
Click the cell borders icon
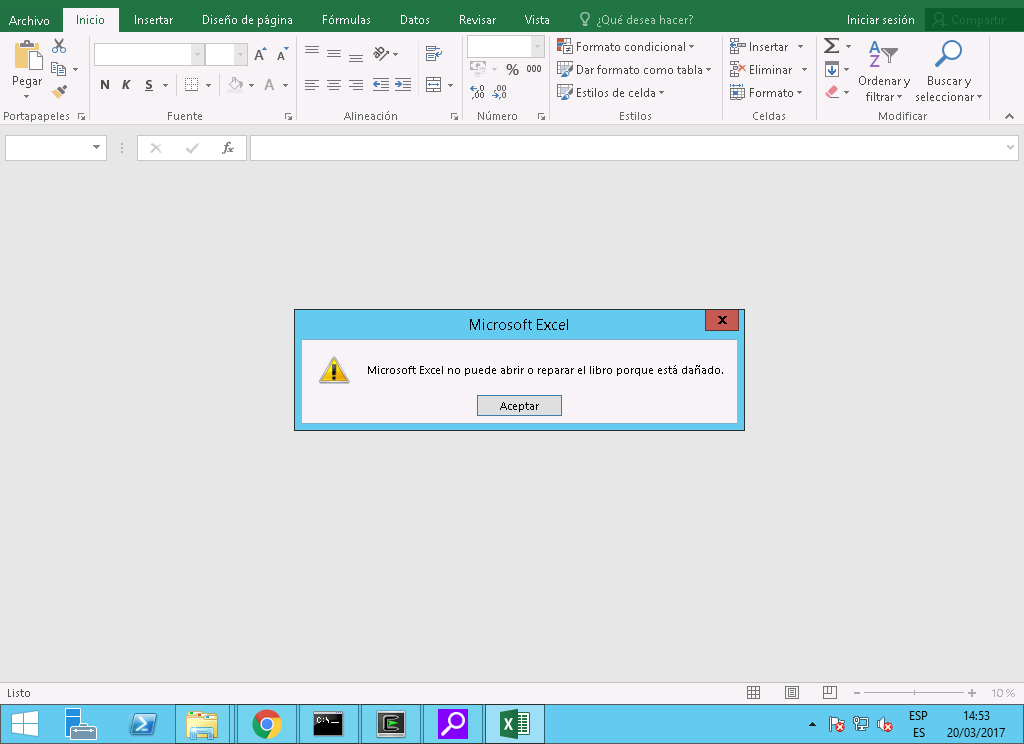point(191,85)
